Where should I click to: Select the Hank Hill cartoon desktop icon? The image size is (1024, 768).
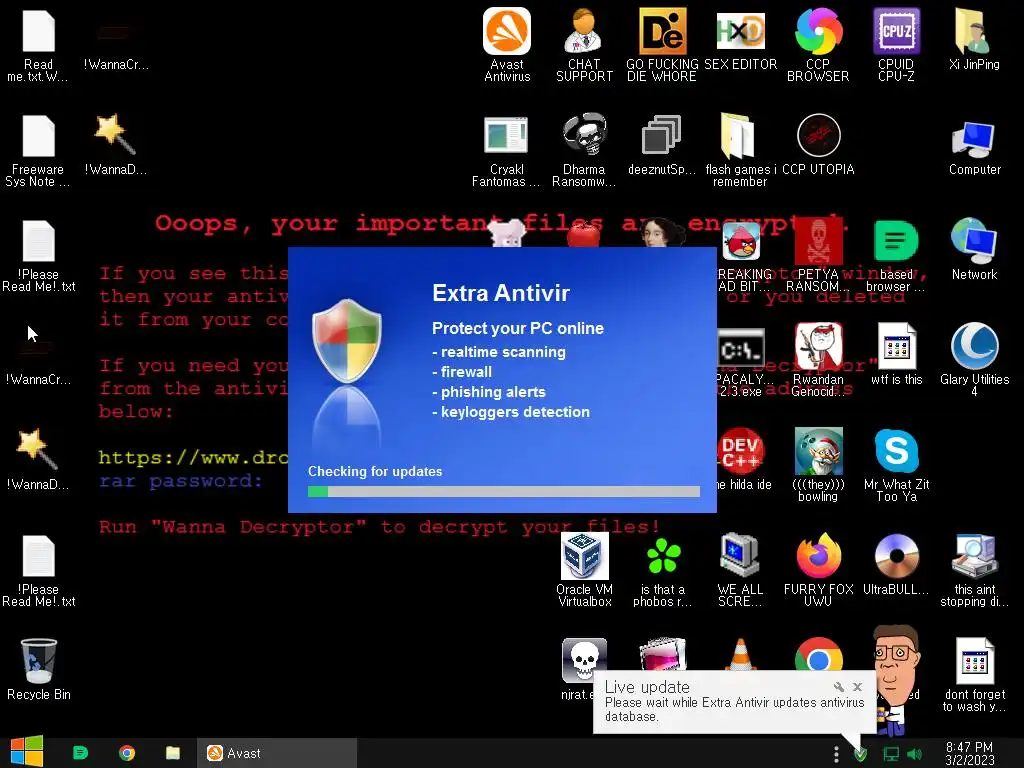[x=897, y=679]
